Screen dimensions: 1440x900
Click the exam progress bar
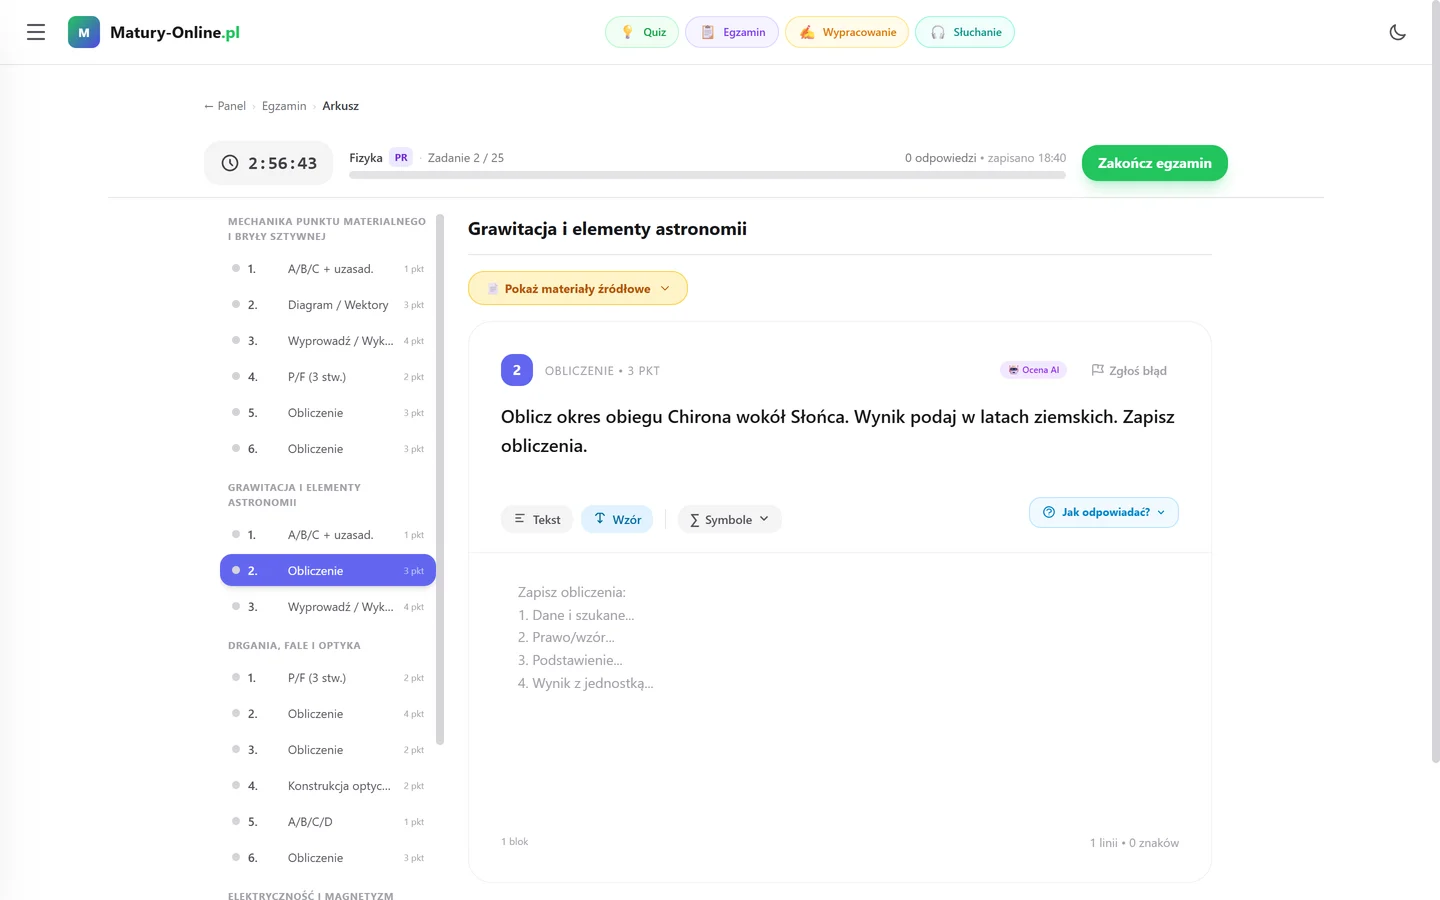(707, 175)
